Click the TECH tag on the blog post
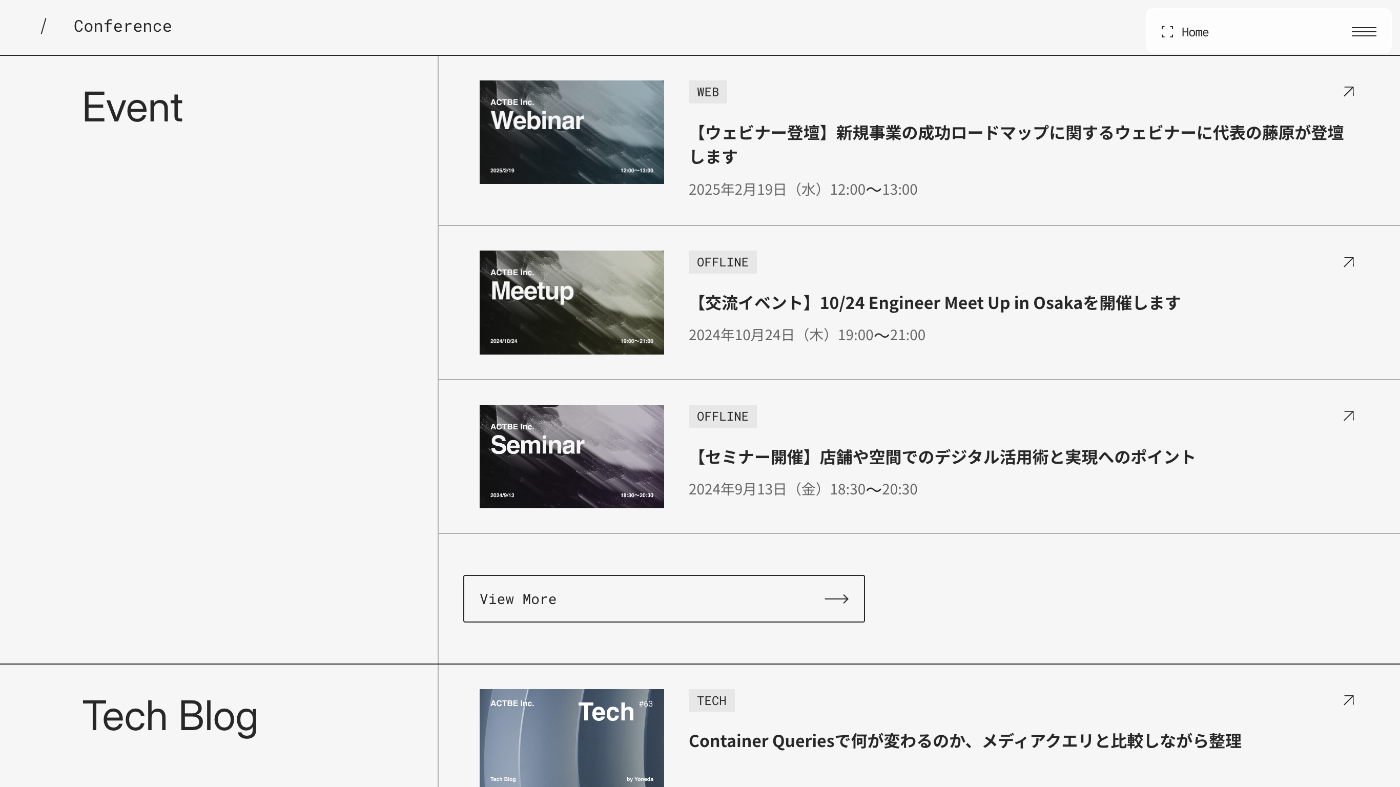The image size is (1400, 787). (712, 701)
